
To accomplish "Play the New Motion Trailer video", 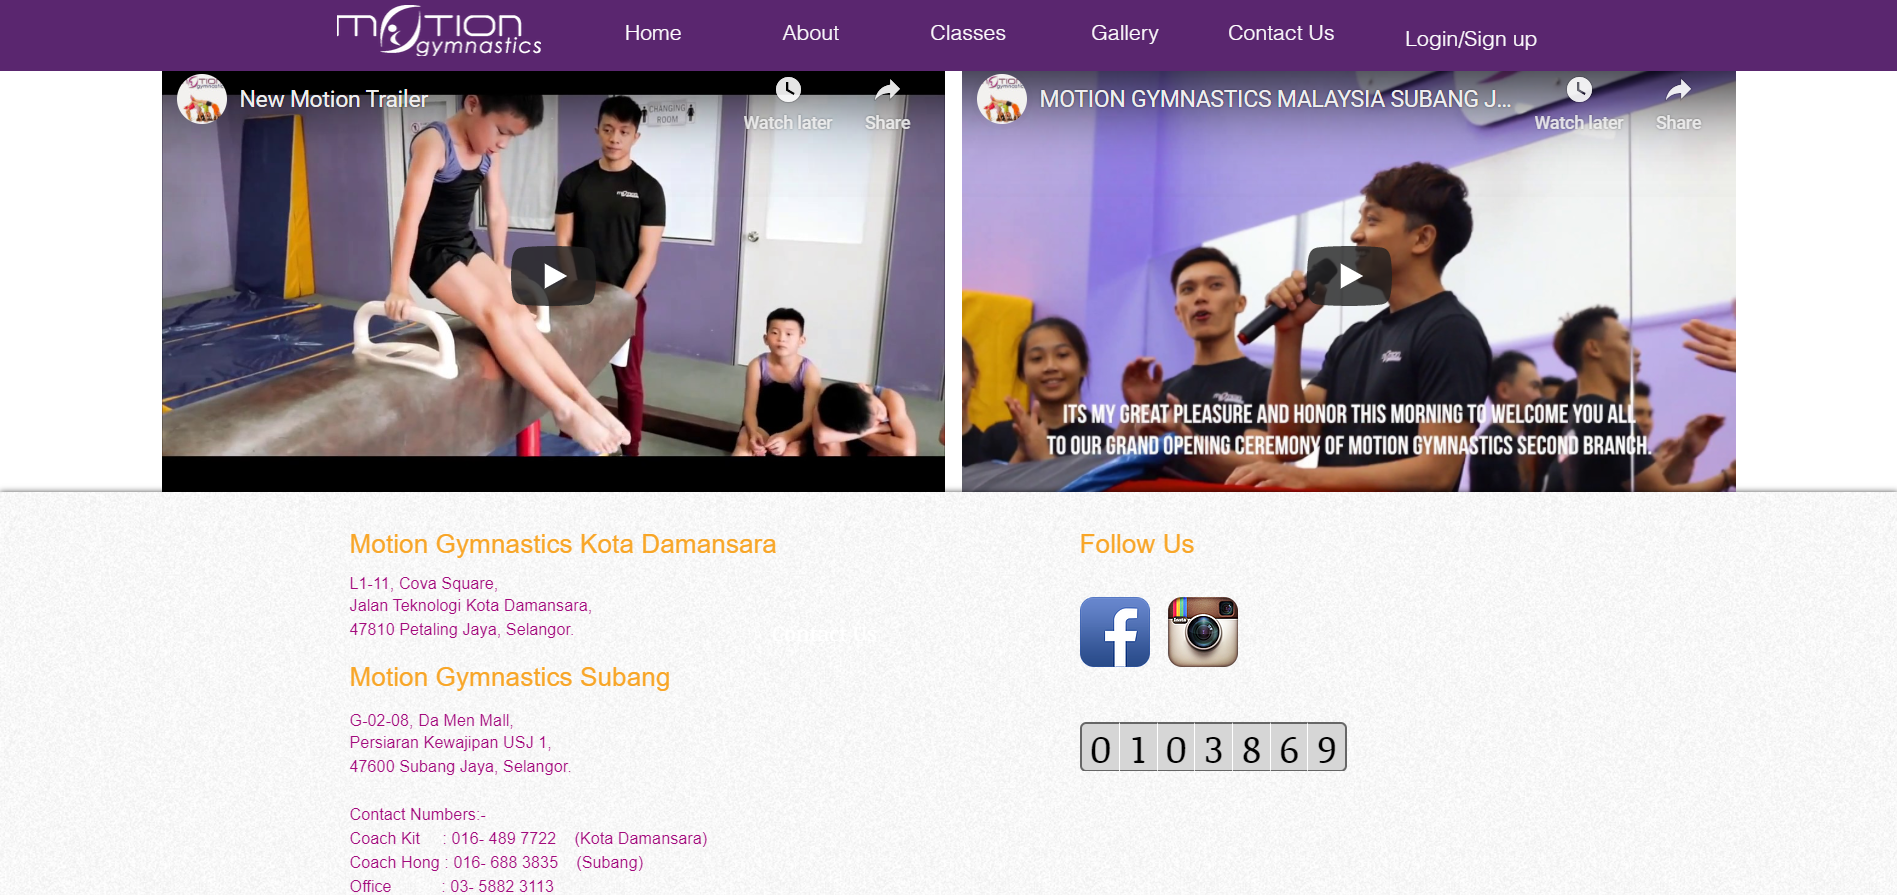I will 553,276.
